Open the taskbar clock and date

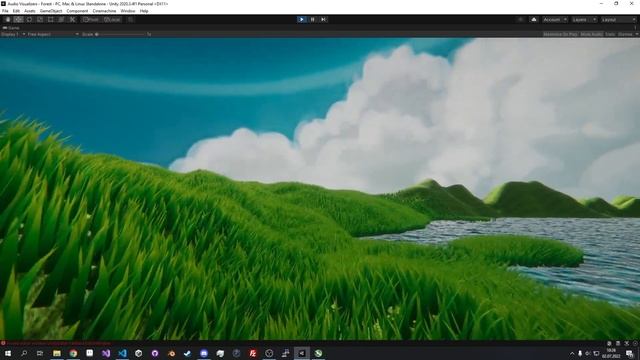tap(611, 353)
